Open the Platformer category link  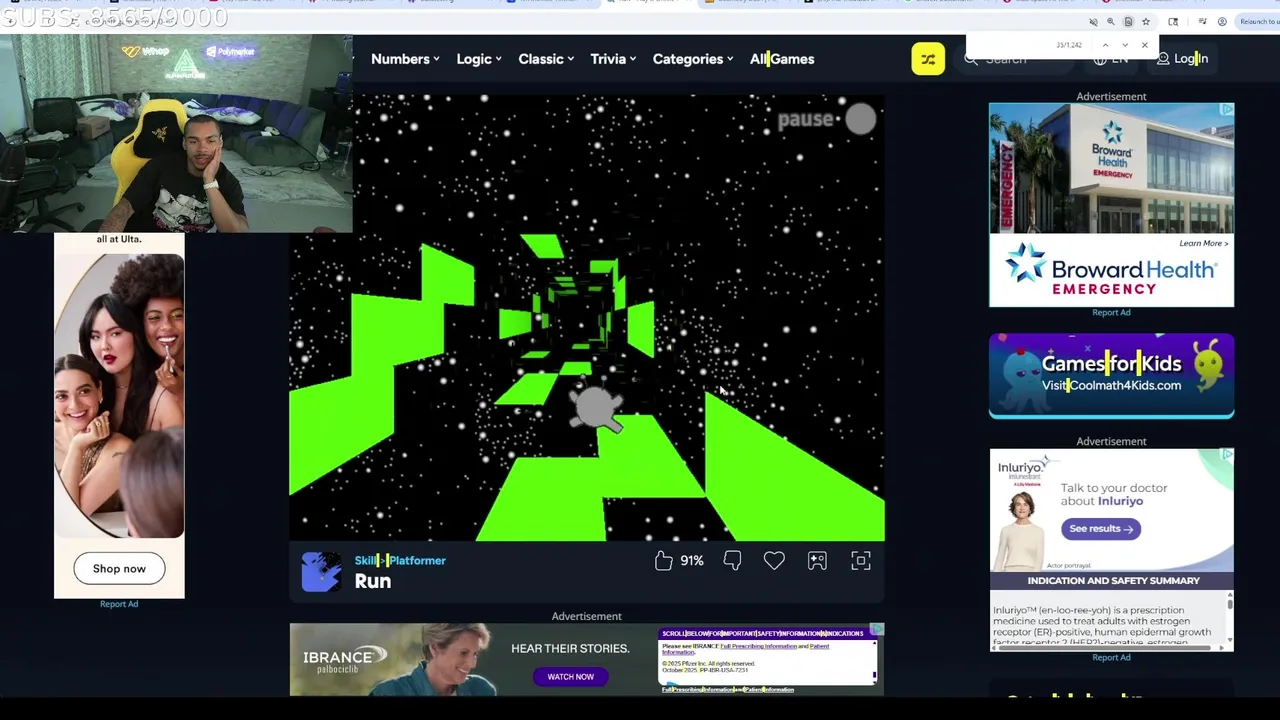coord(416,560)
